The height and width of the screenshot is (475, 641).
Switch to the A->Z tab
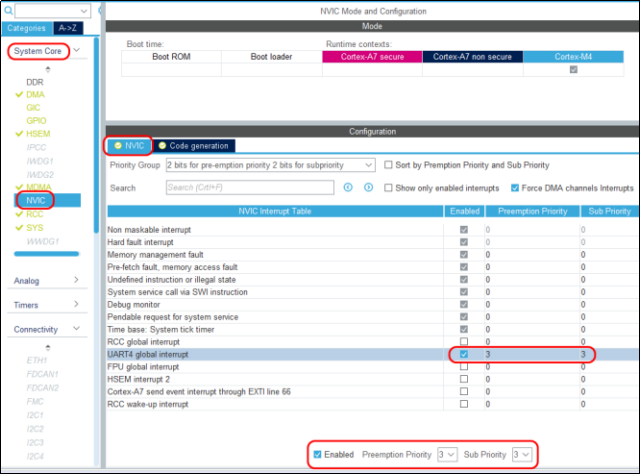coord(68,28)
